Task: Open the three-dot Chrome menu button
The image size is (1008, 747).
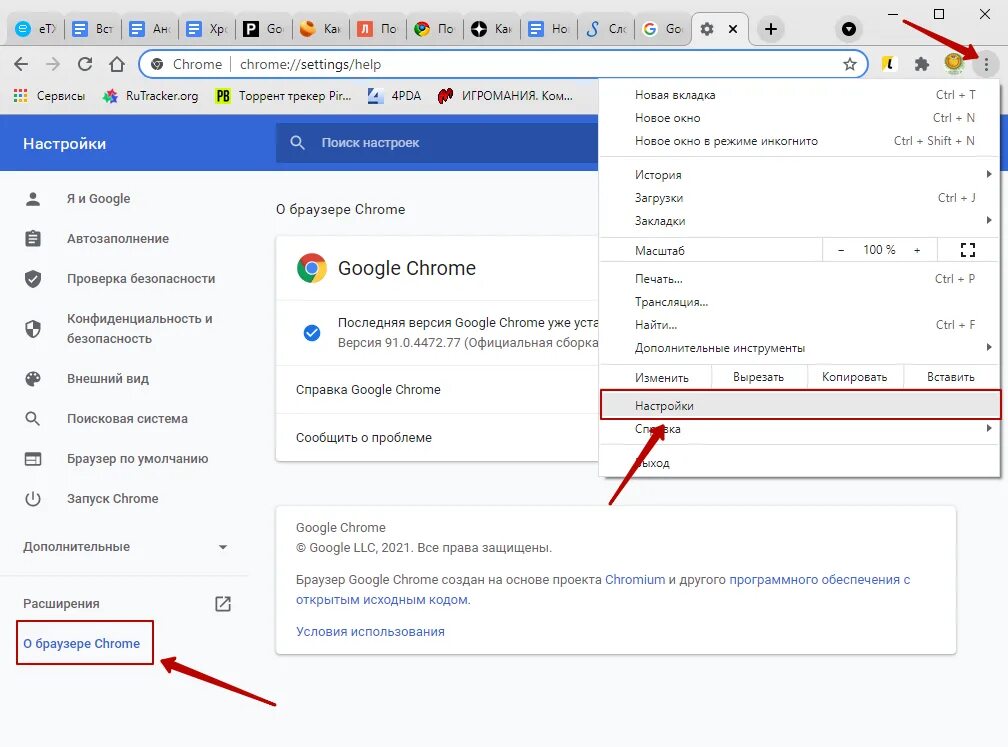Action: 986,64
